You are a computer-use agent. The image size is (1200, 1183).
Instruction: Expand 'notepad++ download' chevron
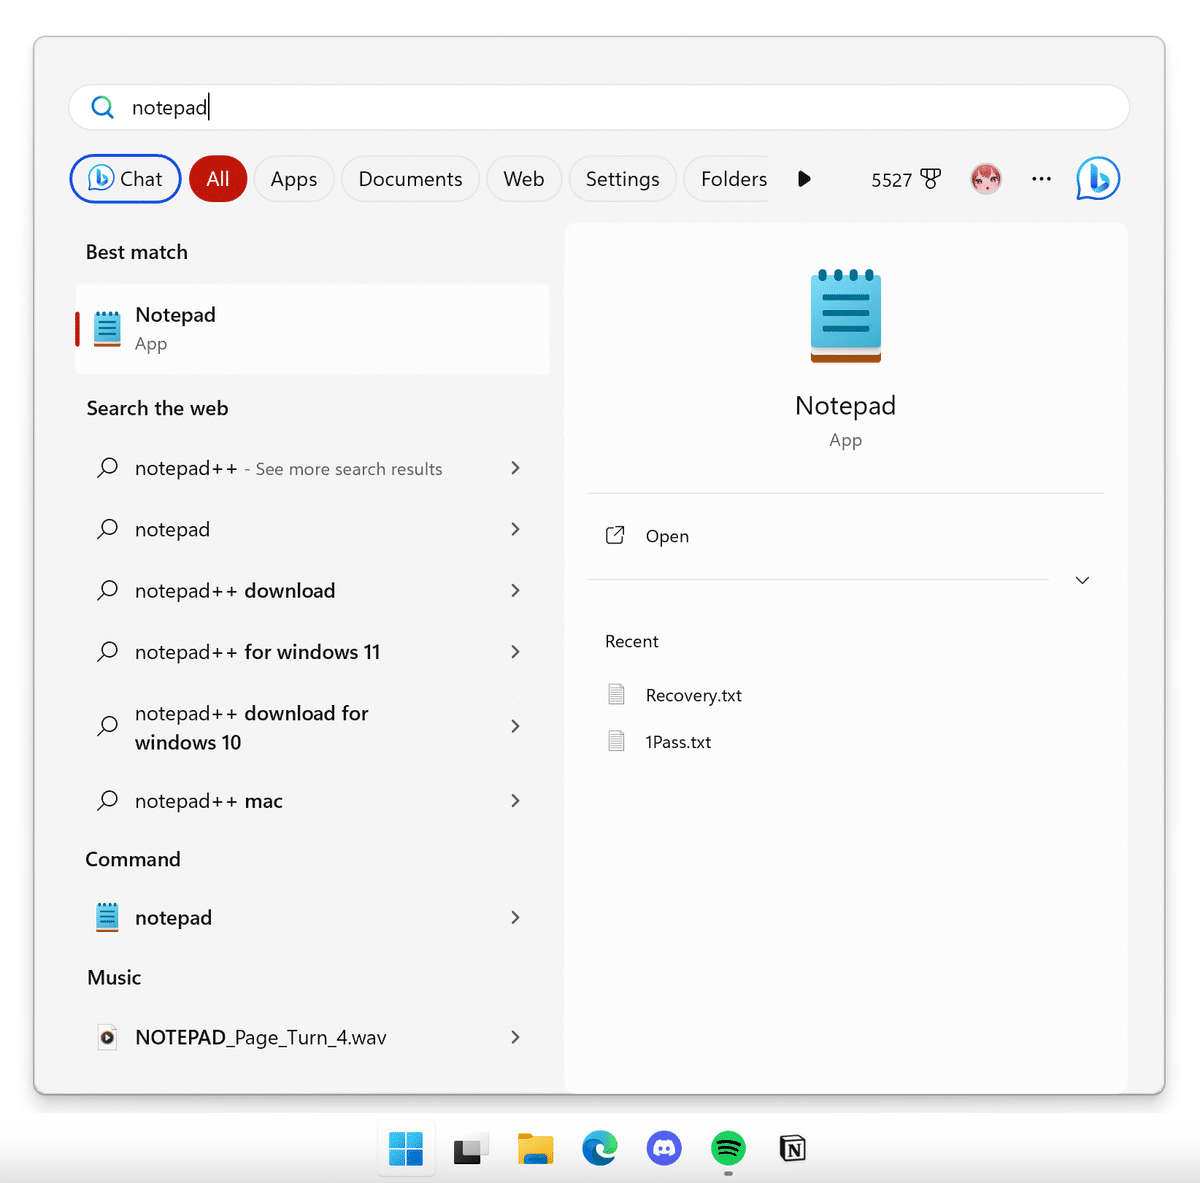point(515,590)
